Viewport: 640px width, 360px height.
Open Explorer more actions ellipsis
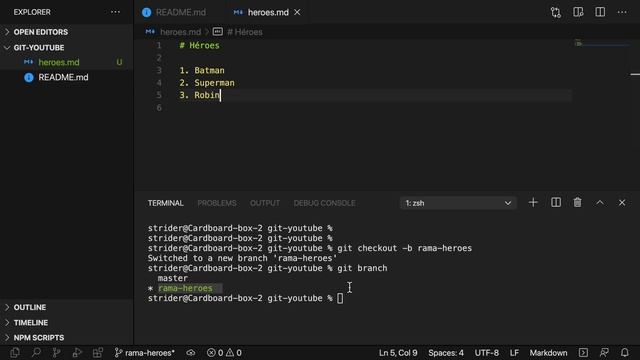pyautogui.click(x=115, y=12)
